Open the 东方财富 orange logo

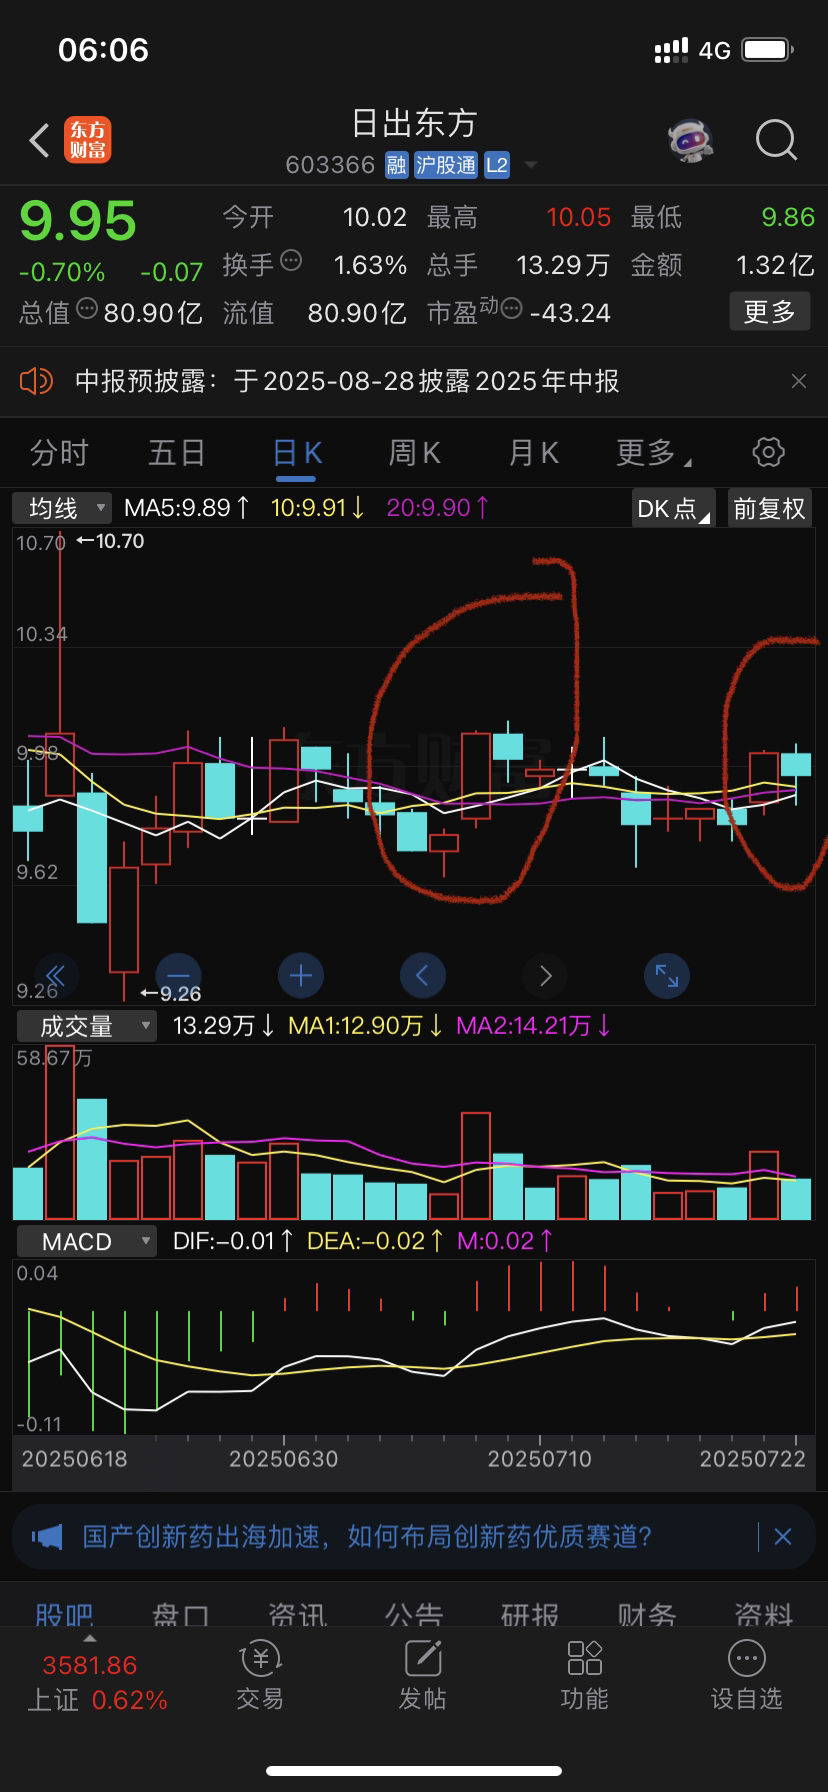click(x=88, y=140)
